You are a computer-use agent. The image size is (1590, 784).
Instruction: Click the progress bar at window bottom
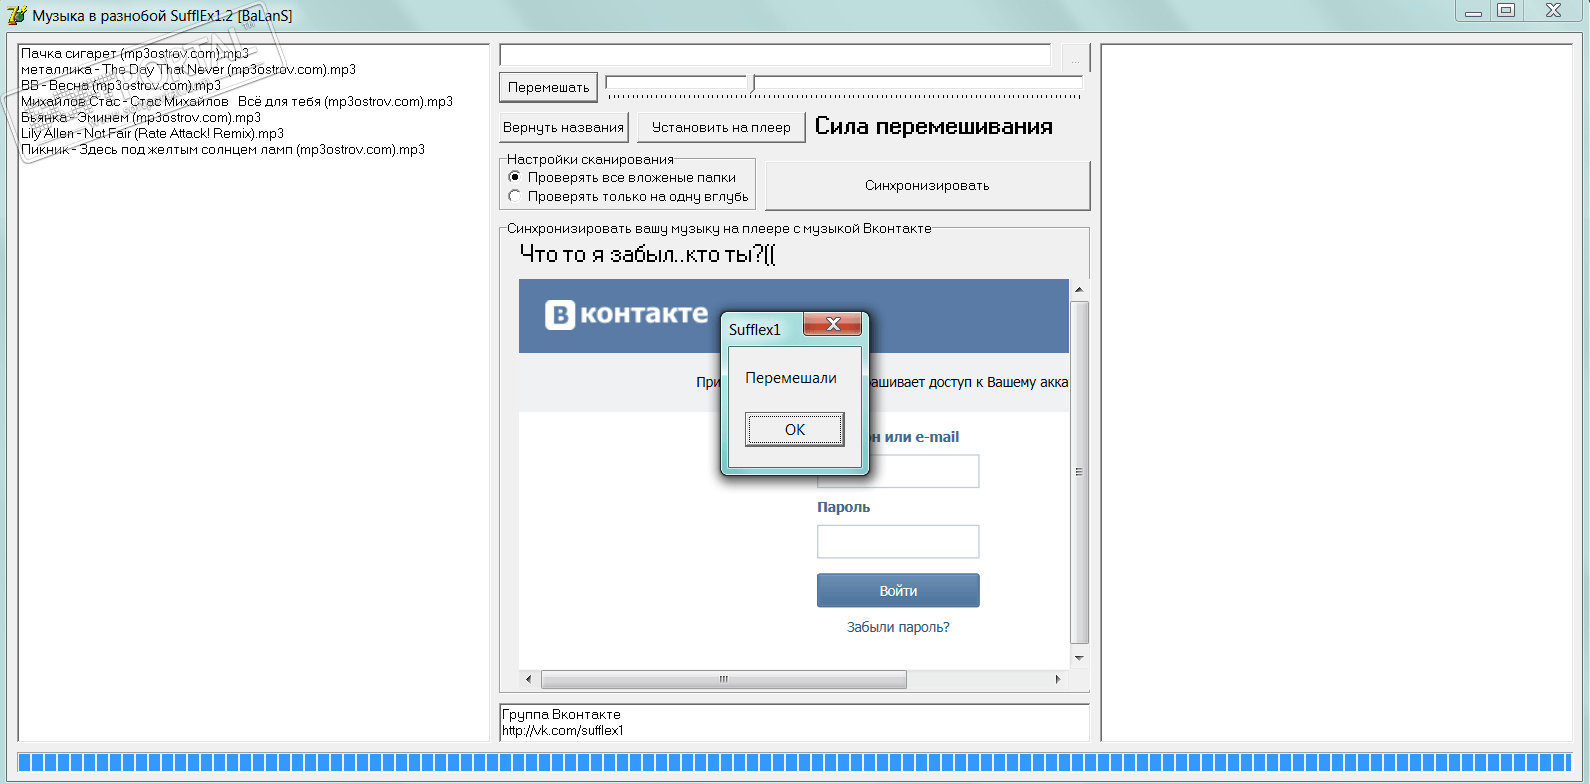[x=795, y=762]
